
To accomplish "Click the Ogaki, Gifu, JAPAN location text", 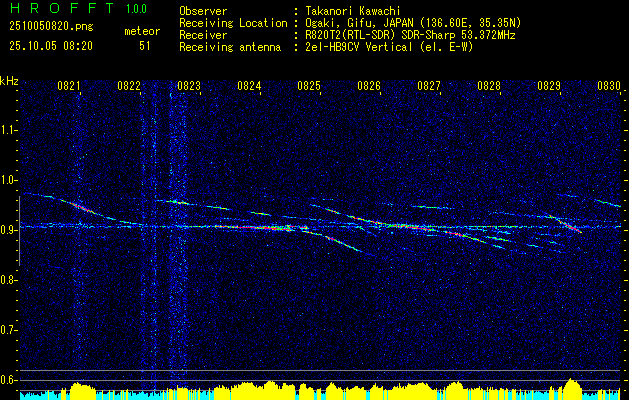I will (414, 23).
